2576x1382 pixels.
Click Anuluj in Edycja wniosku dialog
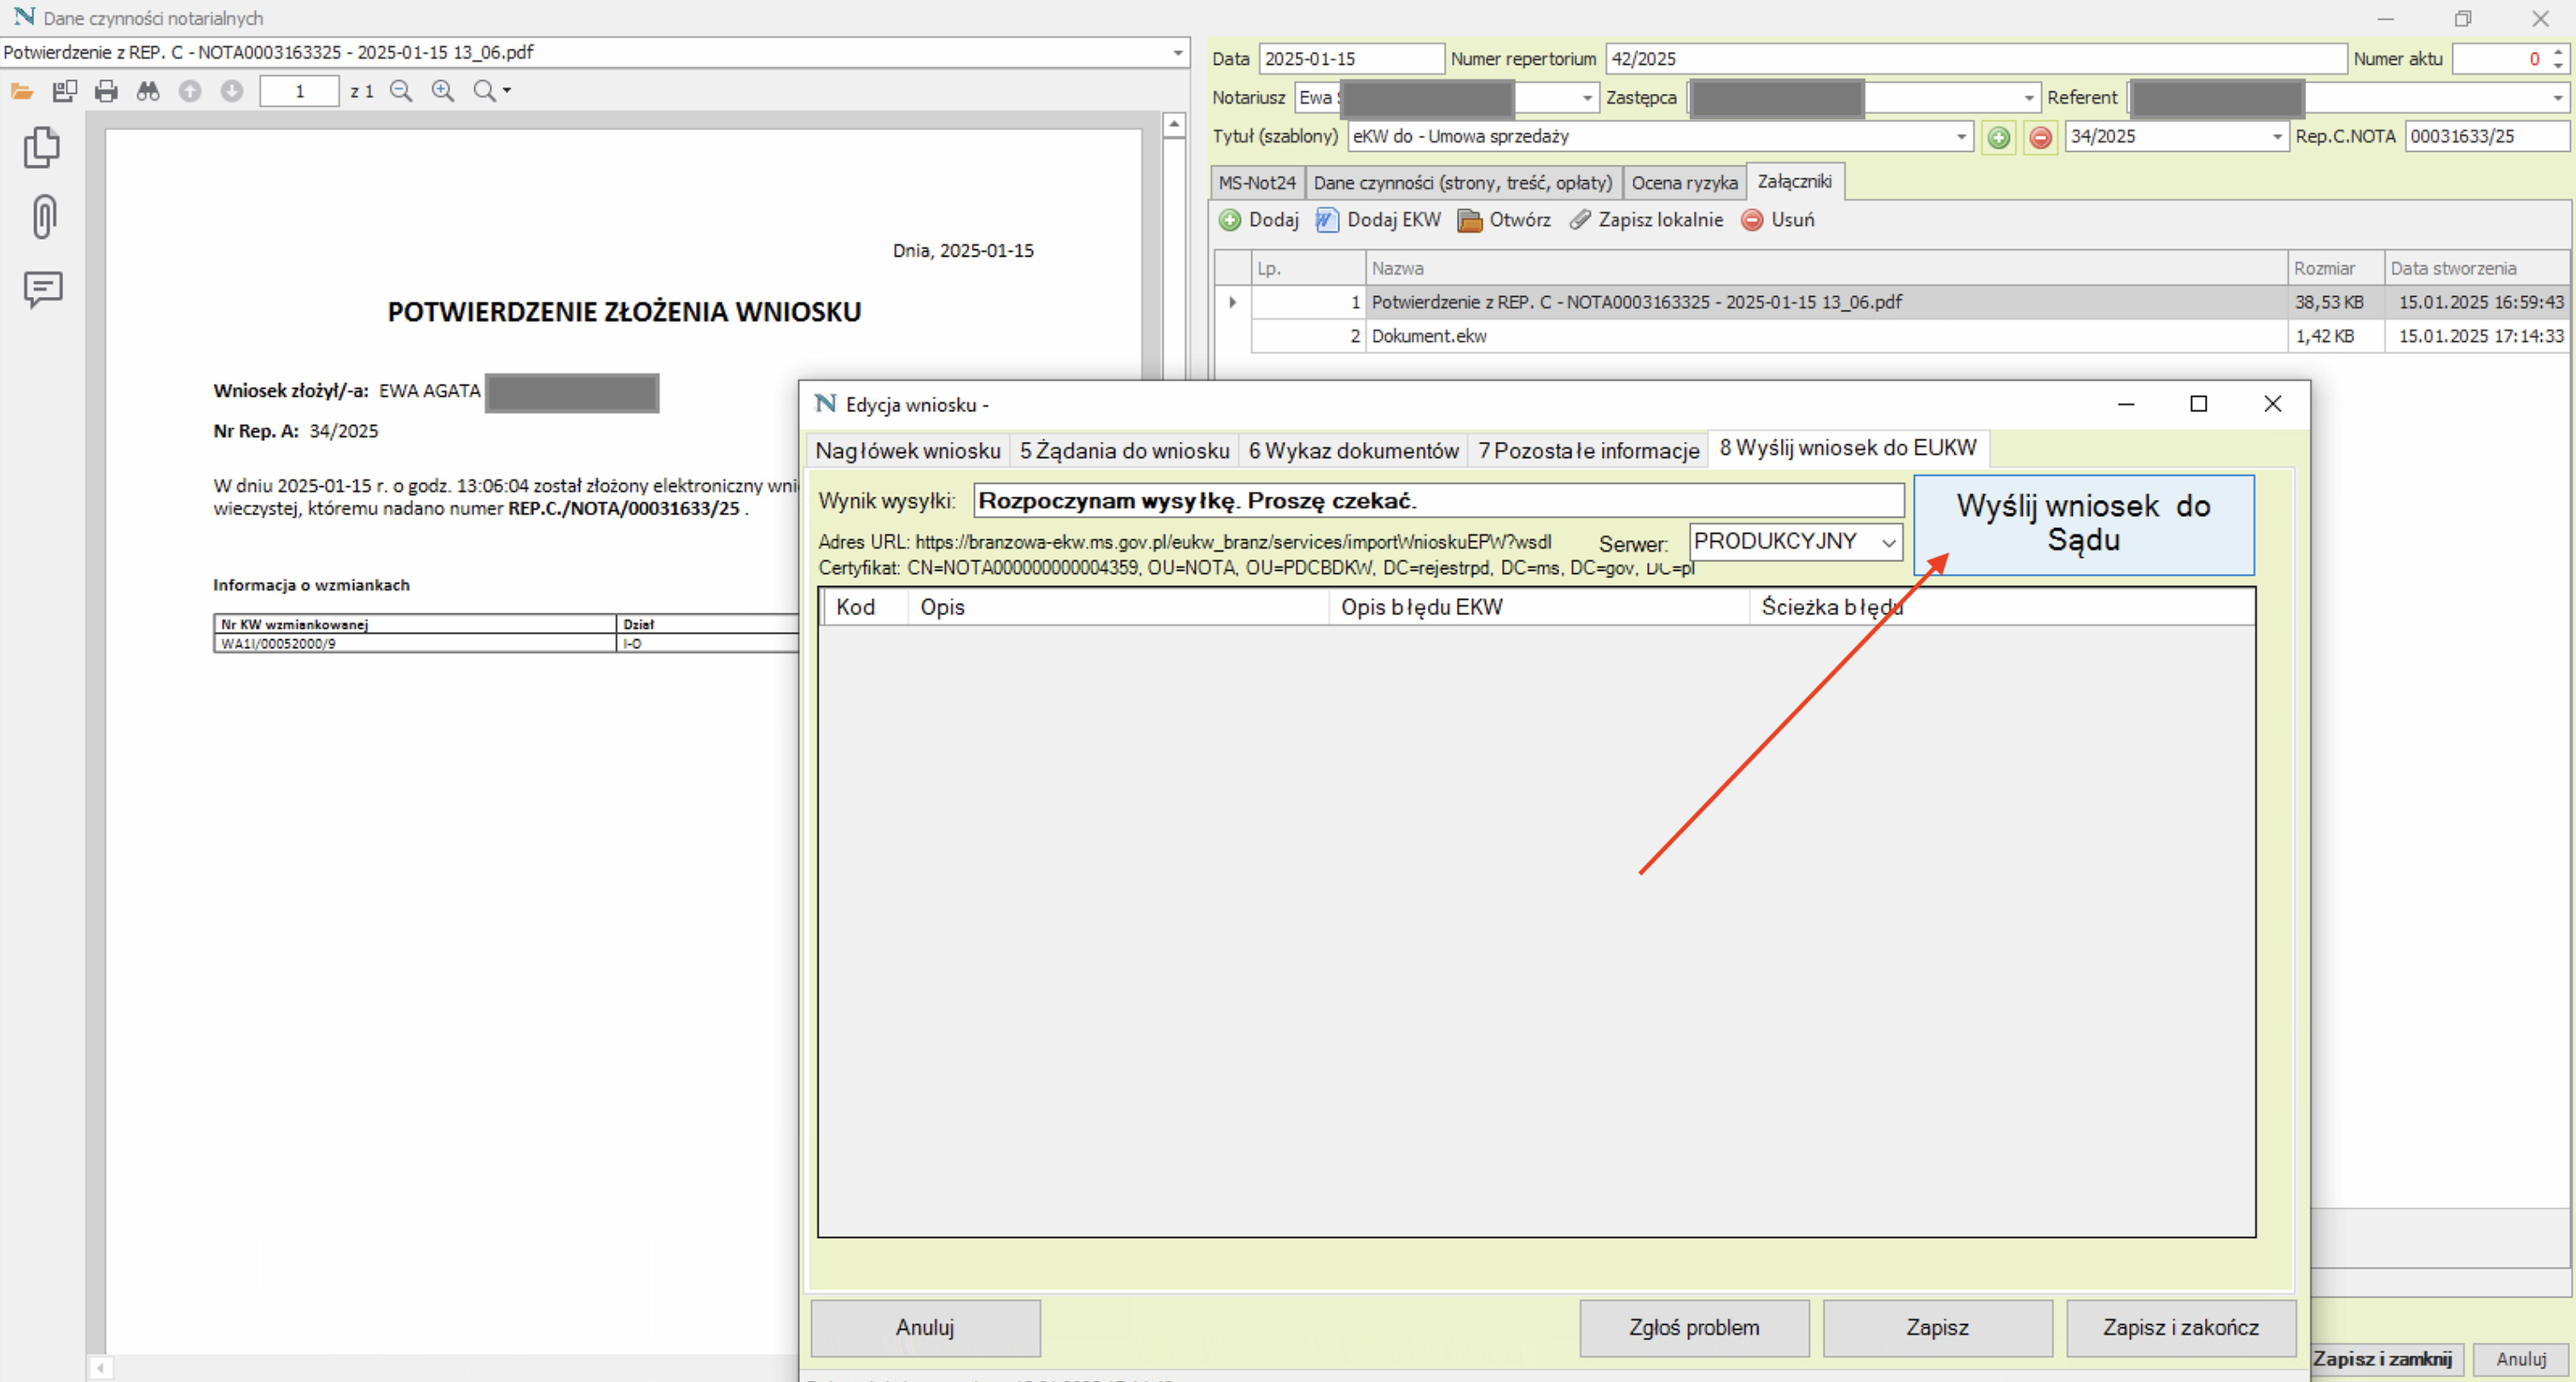(925, 1327)
